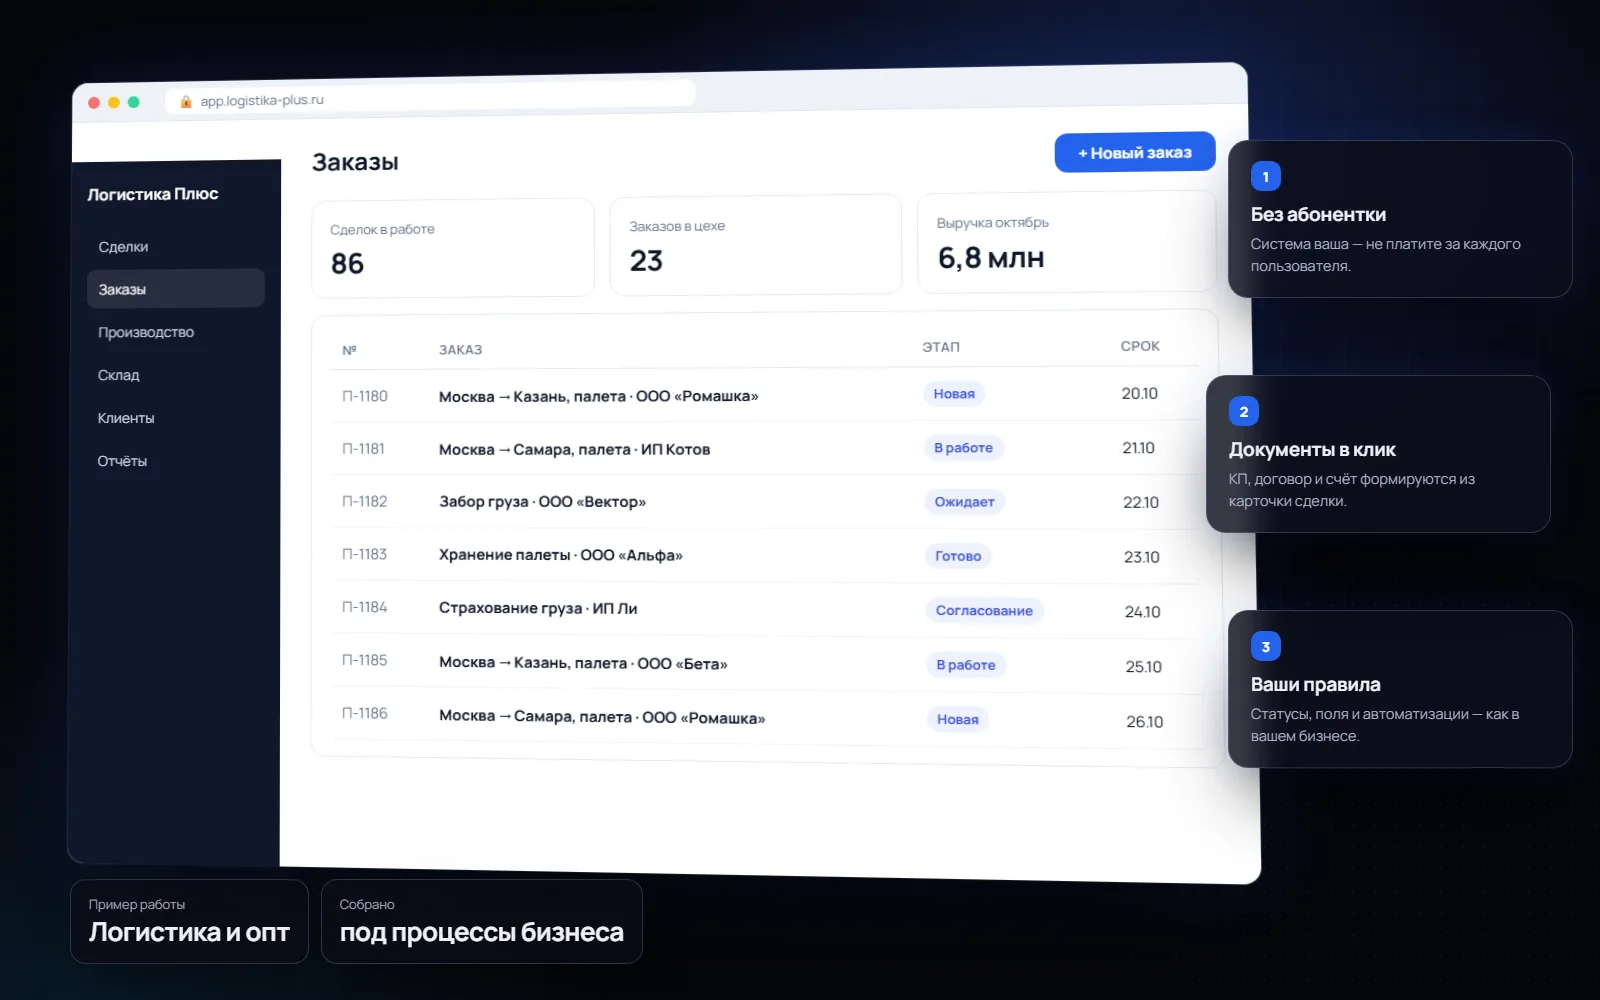The image size is (1600, 1000).
Task: Click the ЭТАП column header
Action: click(941, 347)
